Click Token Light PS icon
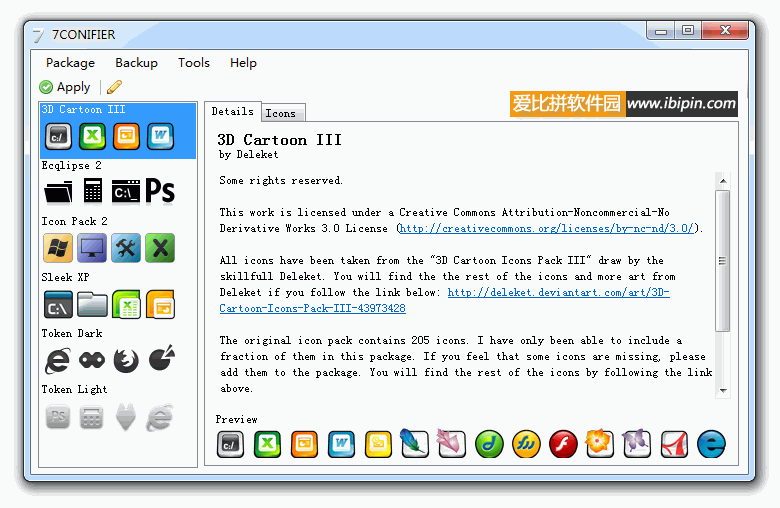This screenshot has width=780, height=508. pyautogui.click(x=58, y=417)
